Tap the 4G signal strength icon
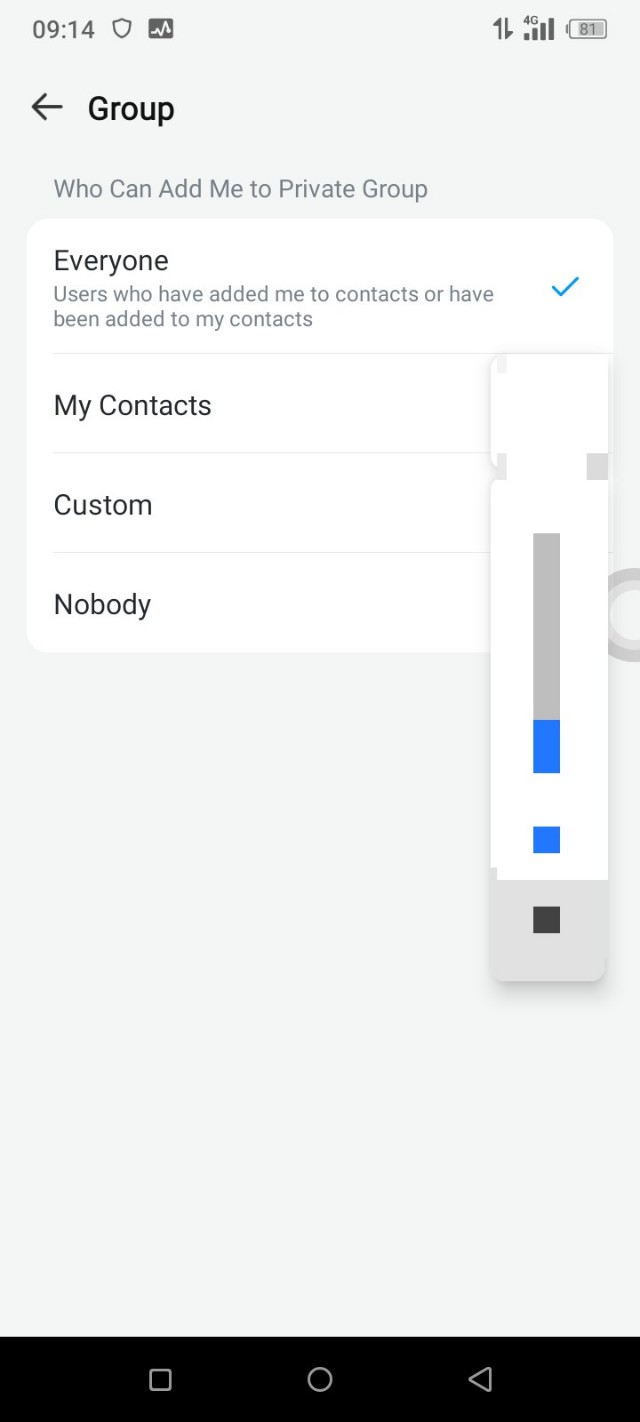Screen dimensions: 640x1422 click(538, 28)
